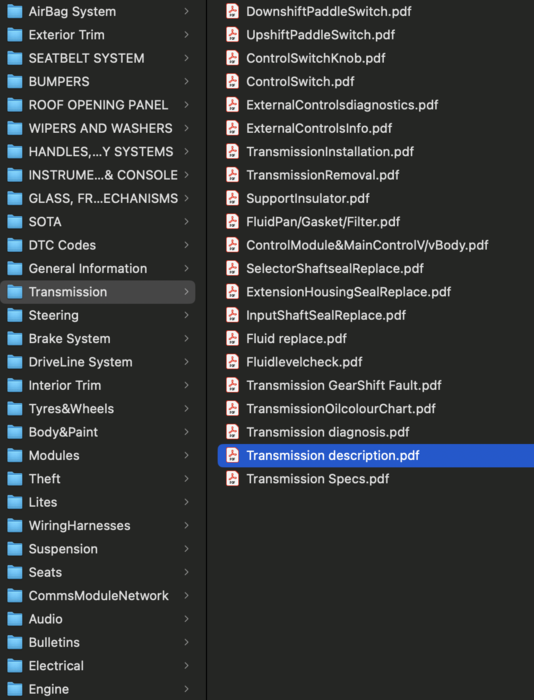Select the Bulletins folder

(x=98, y=642)
